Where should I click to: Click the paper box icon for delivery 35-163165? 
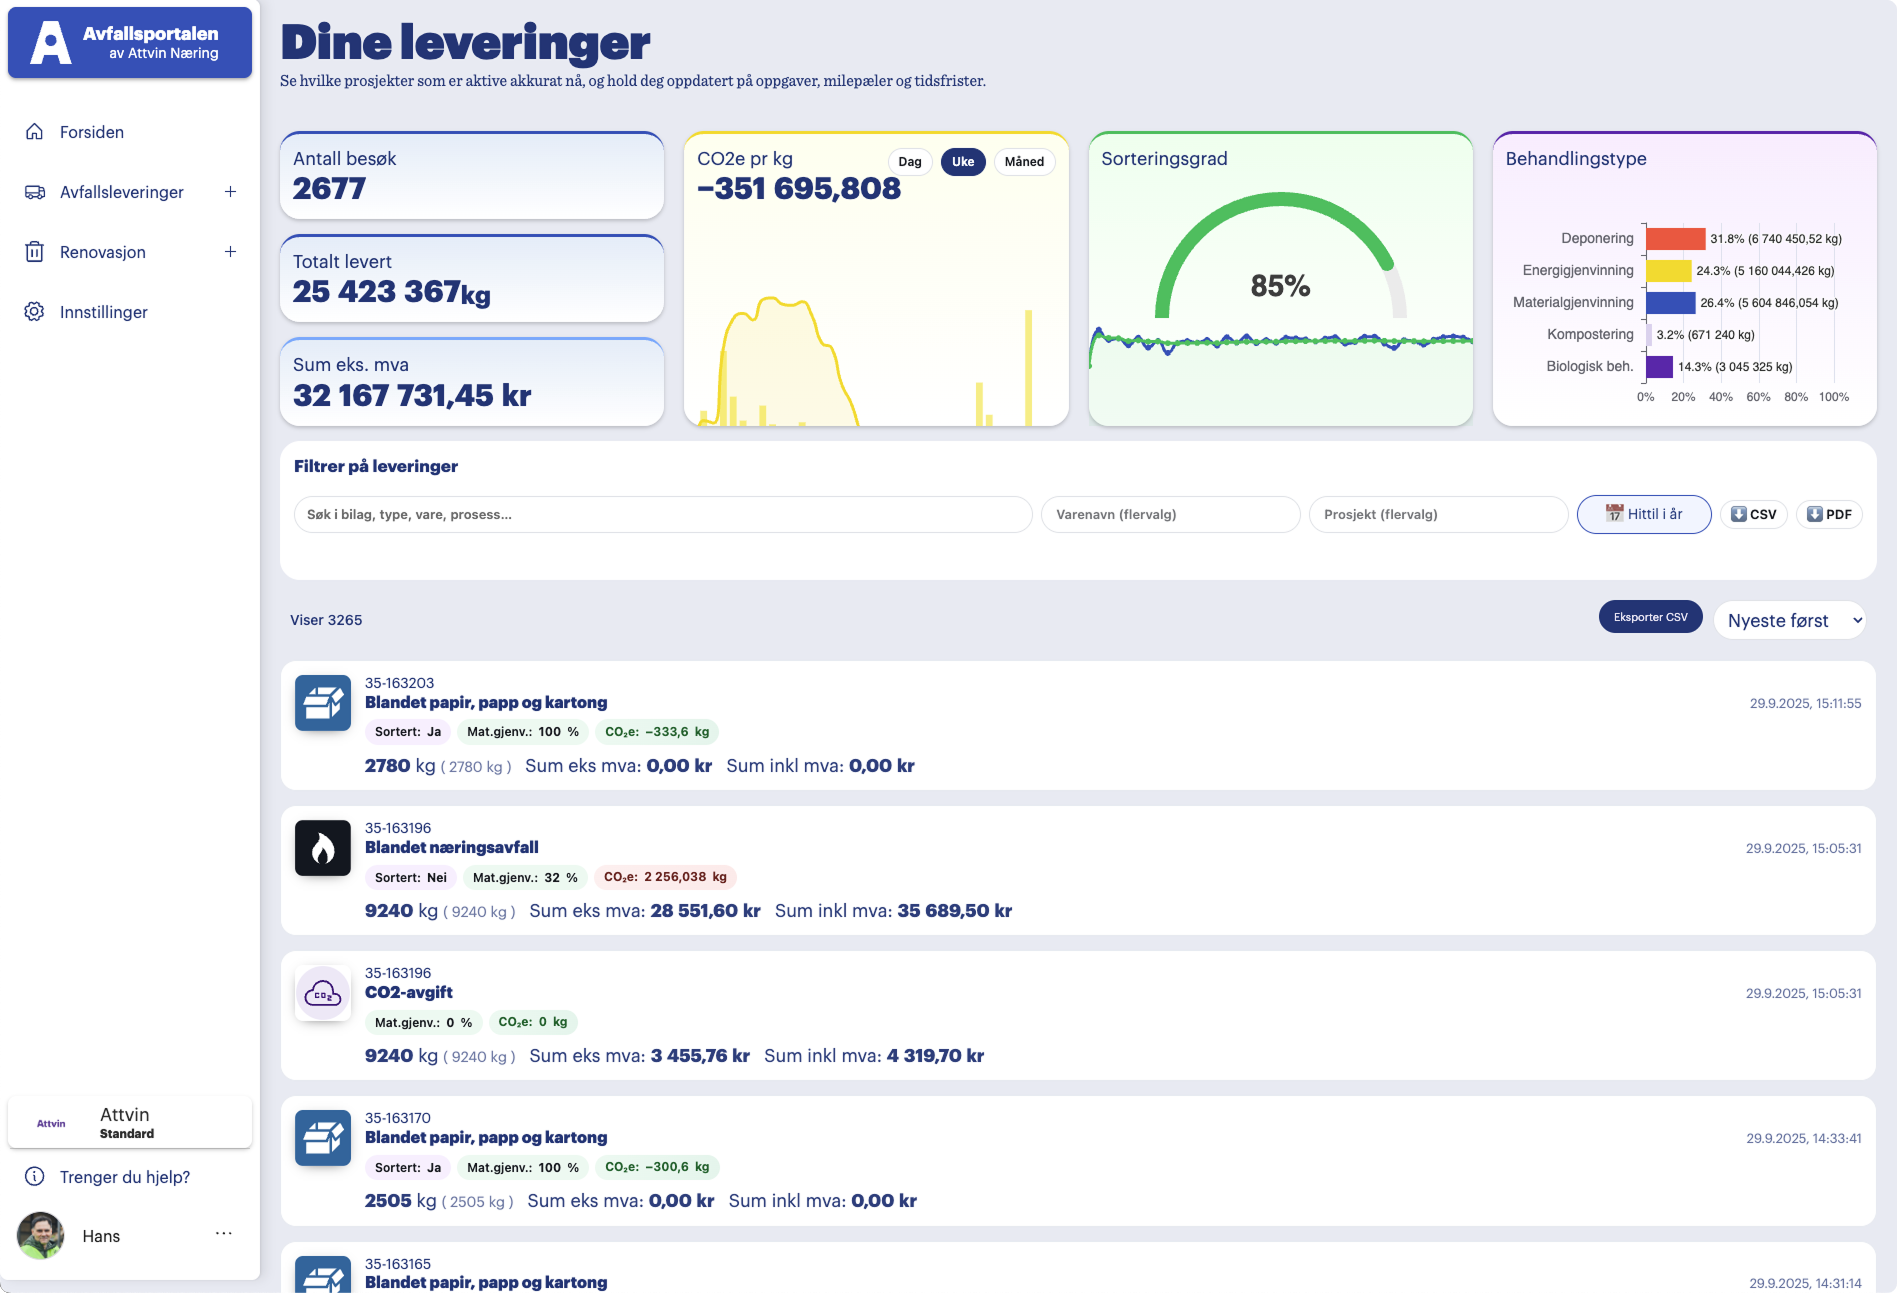[323, 1274]
